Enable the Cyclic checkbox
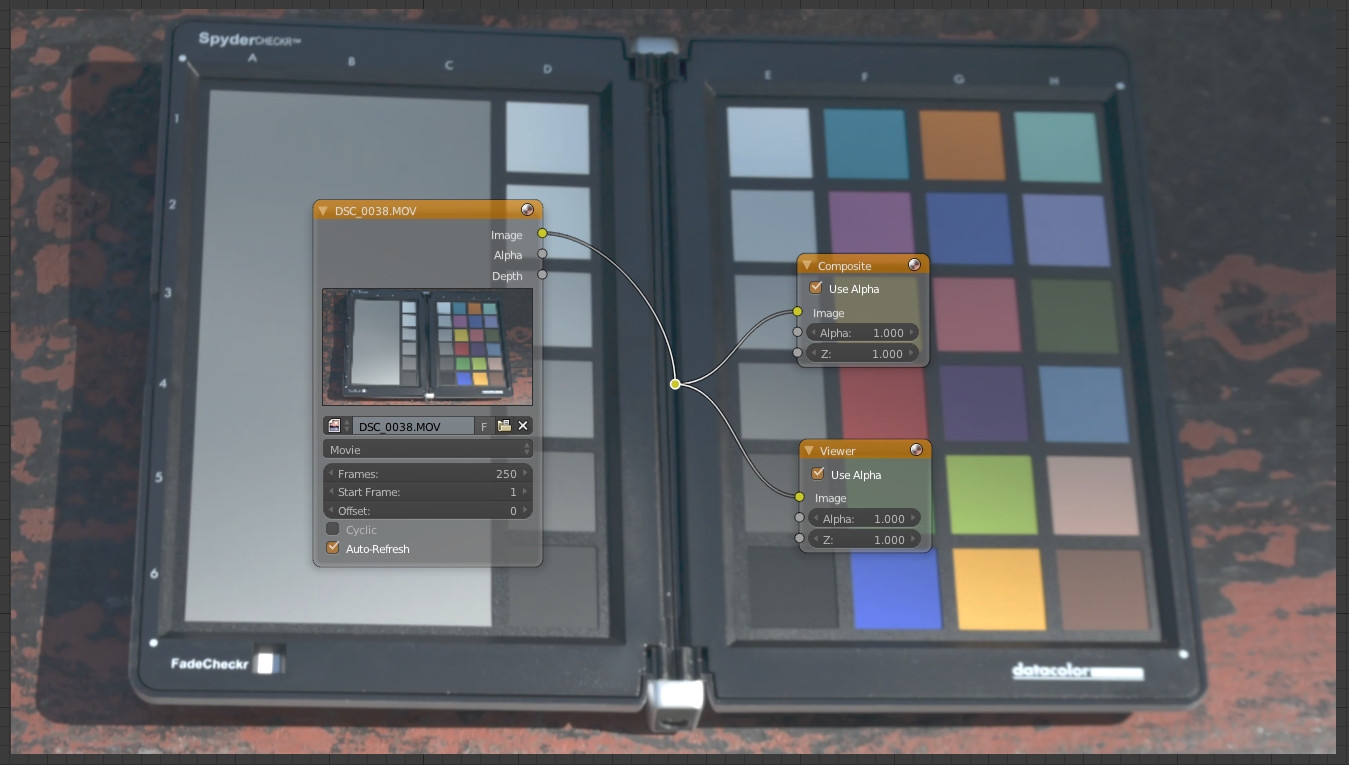This screenshot has width=1349, height=765. pyautogui.click(x=333, y=529)
